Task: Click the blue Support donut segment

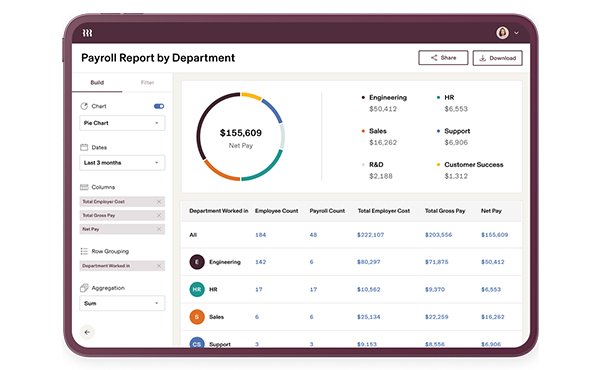Action: pos(274,109)
